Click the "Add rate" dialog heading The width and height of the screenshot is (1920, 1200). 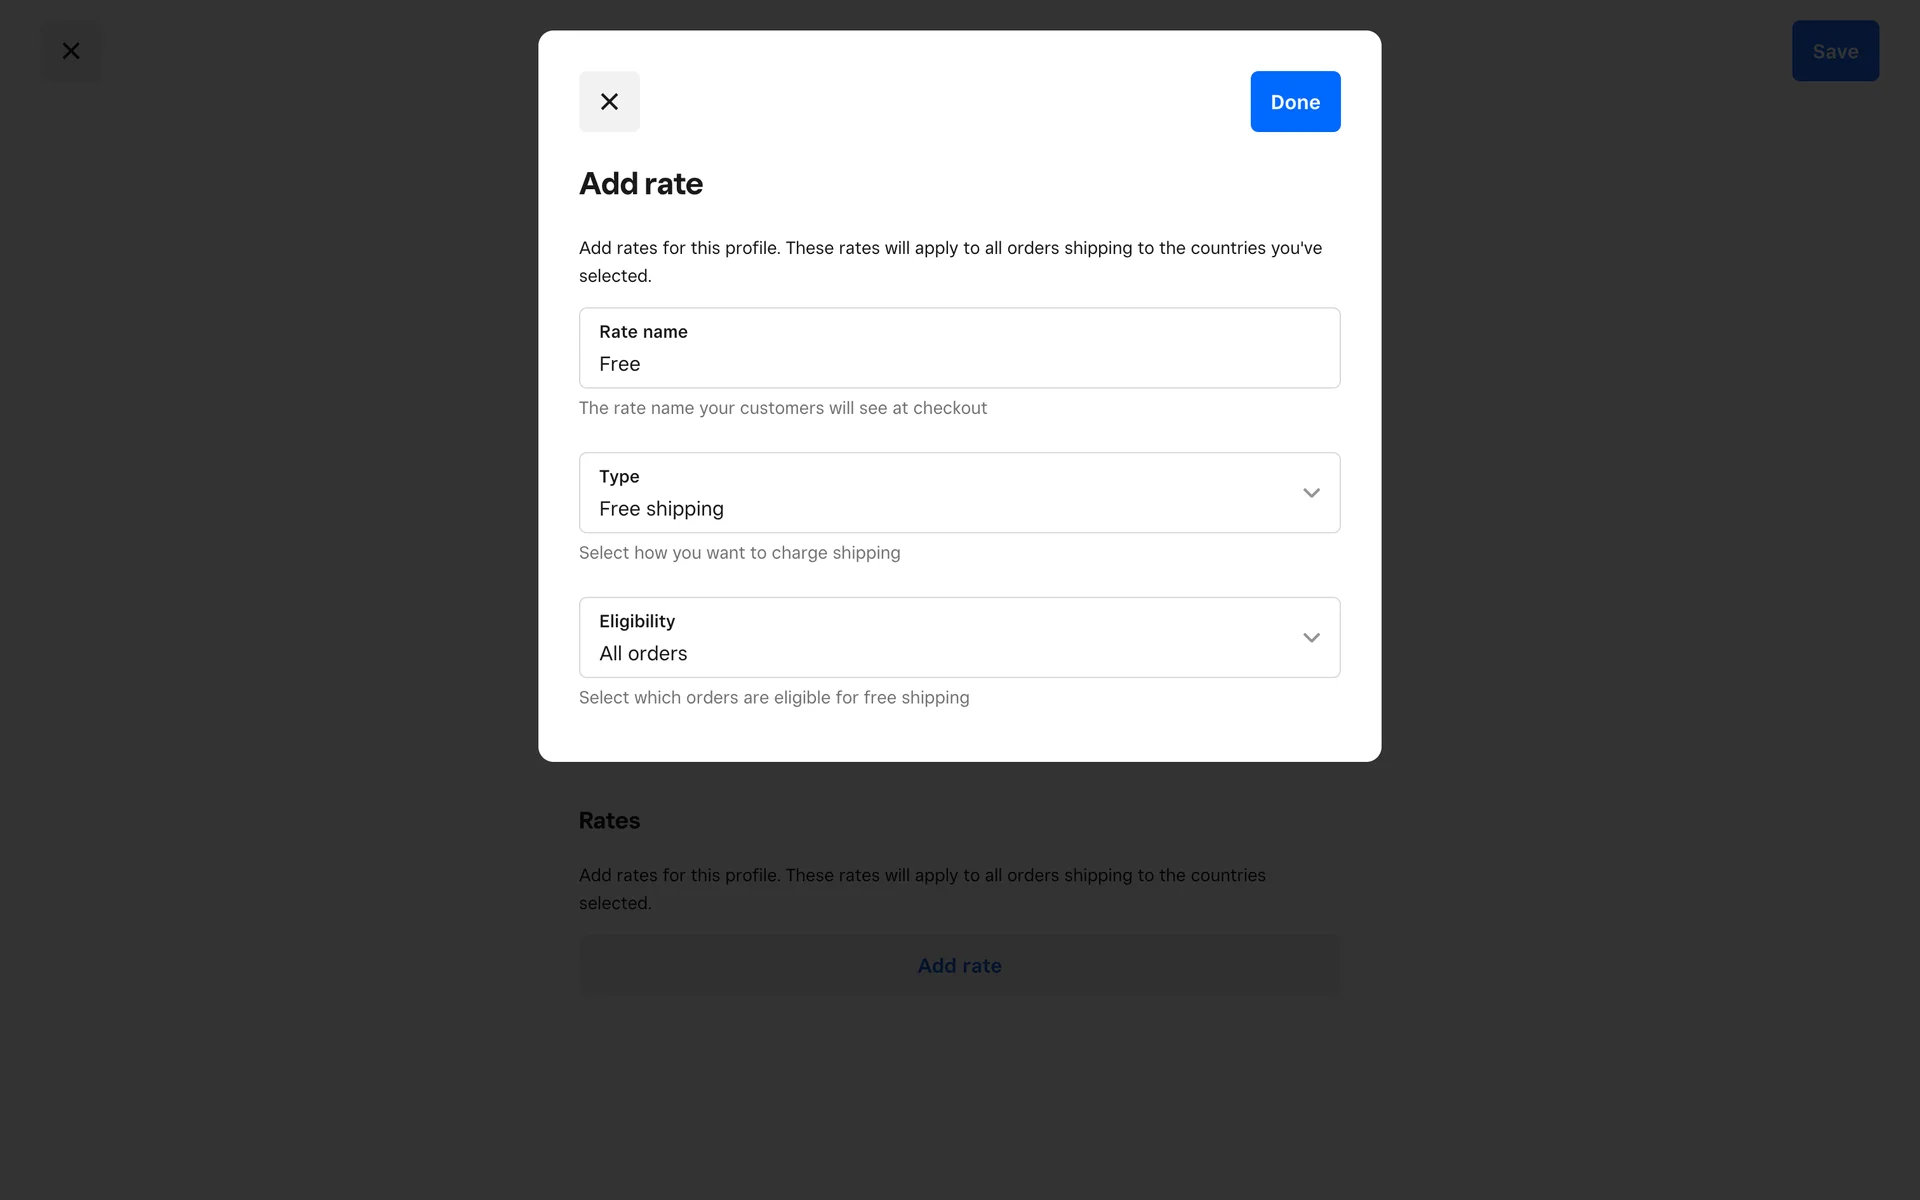tap(641, 184)
